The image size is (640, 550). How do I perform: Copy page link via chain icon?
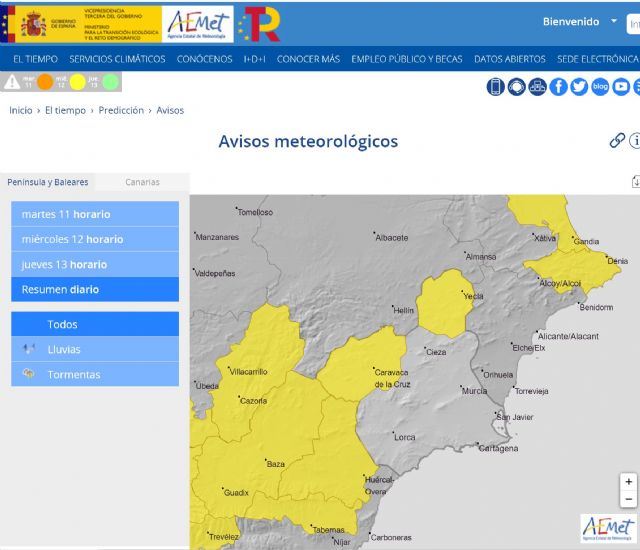[617, 141]
